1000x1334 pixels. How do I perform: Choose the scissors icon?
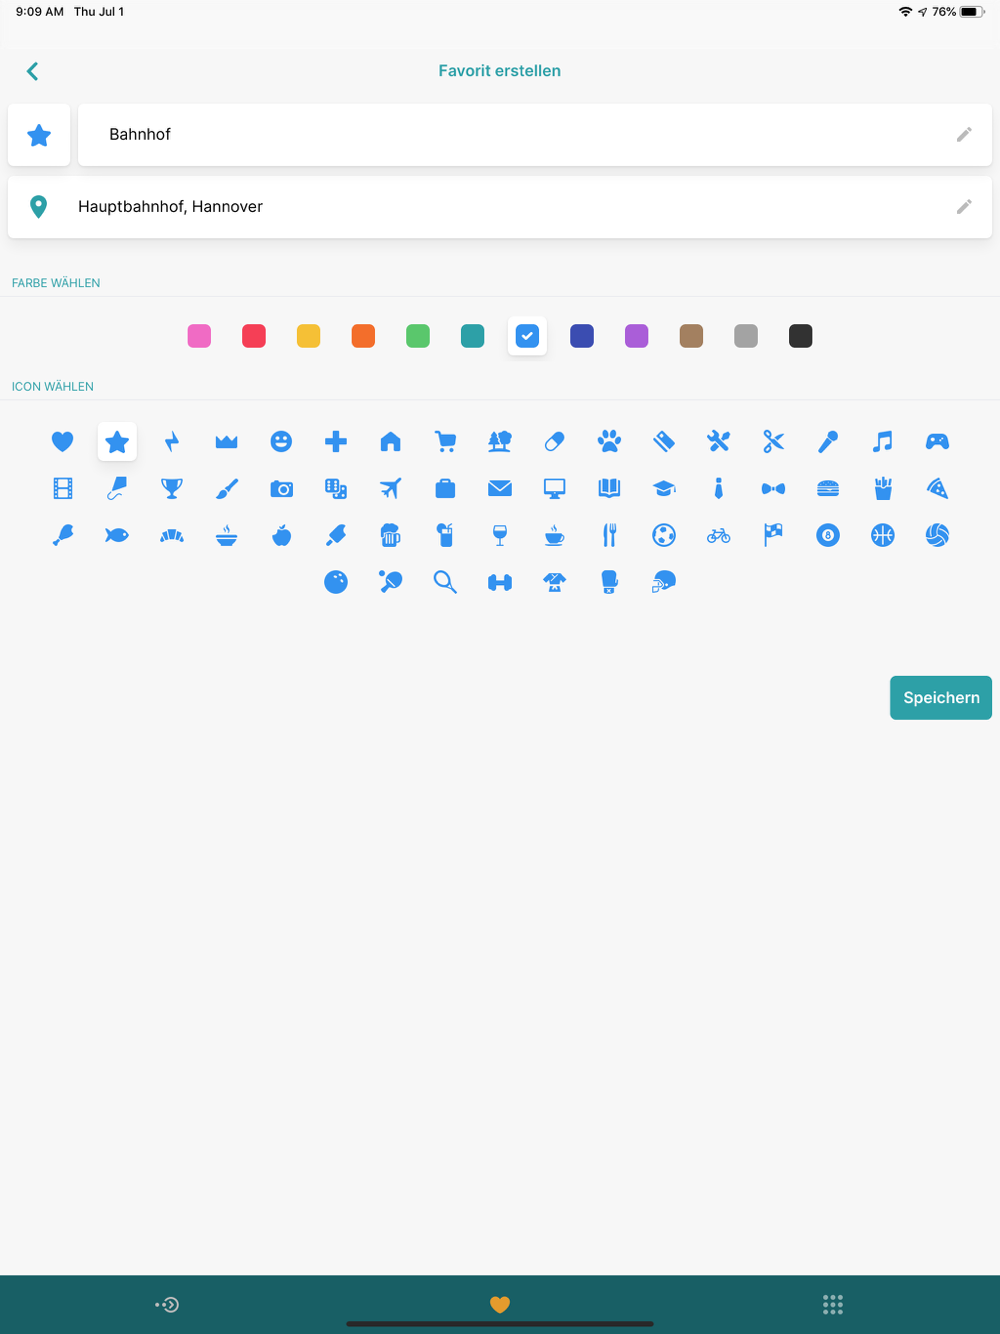point(773,441)
